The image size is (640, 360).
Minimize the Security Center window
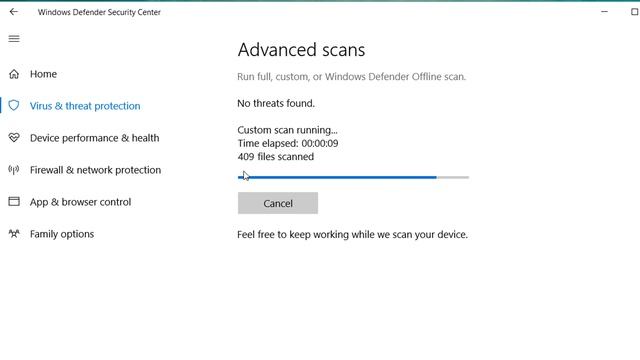pos(604,12)
